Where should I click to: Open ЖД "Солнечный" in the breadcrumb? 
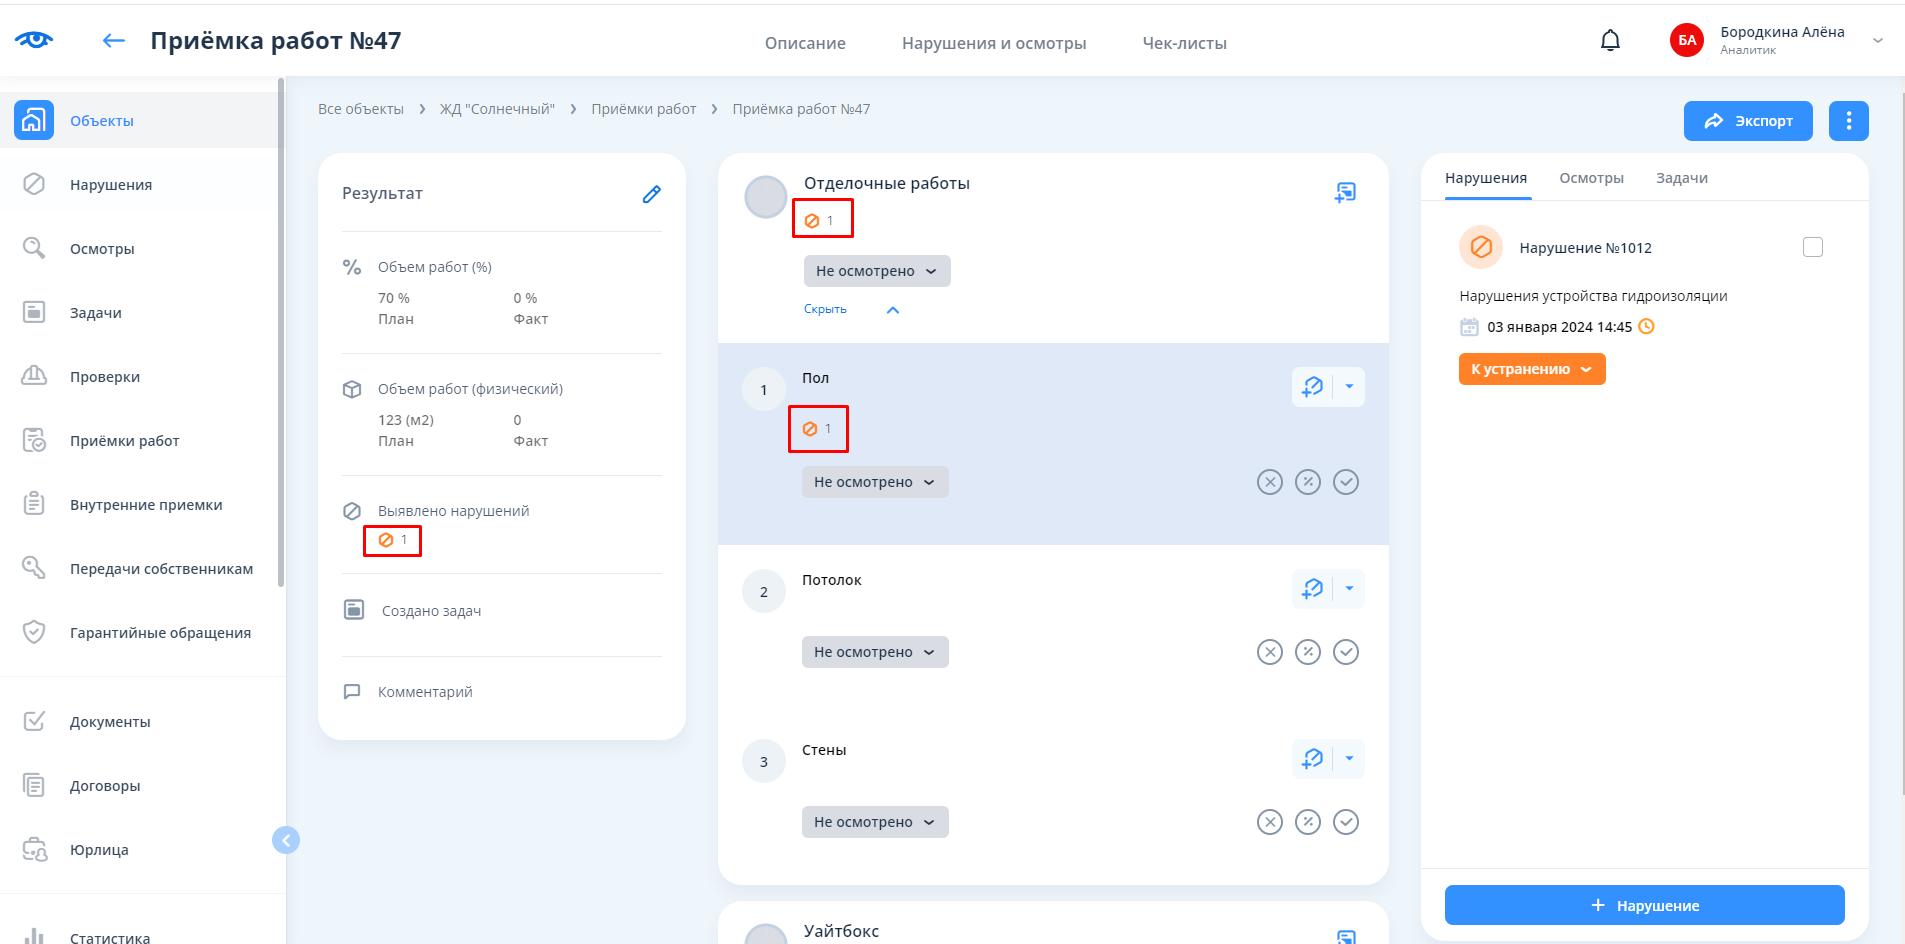click(497, 109)
